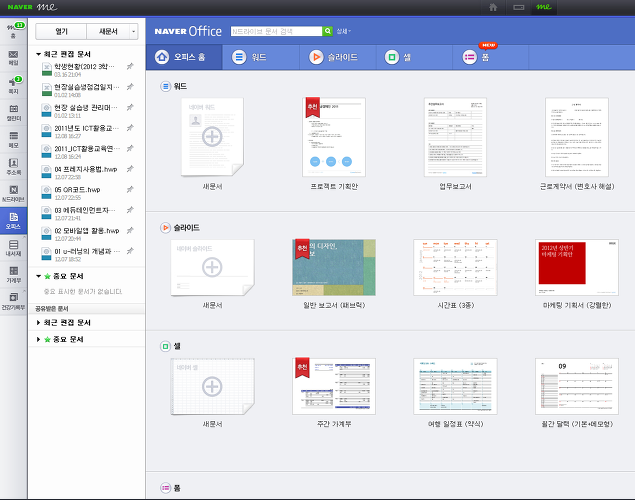
Task: Open the 가계부 sidebar icon
Action: pyautogui.click(x=13, y=274)
